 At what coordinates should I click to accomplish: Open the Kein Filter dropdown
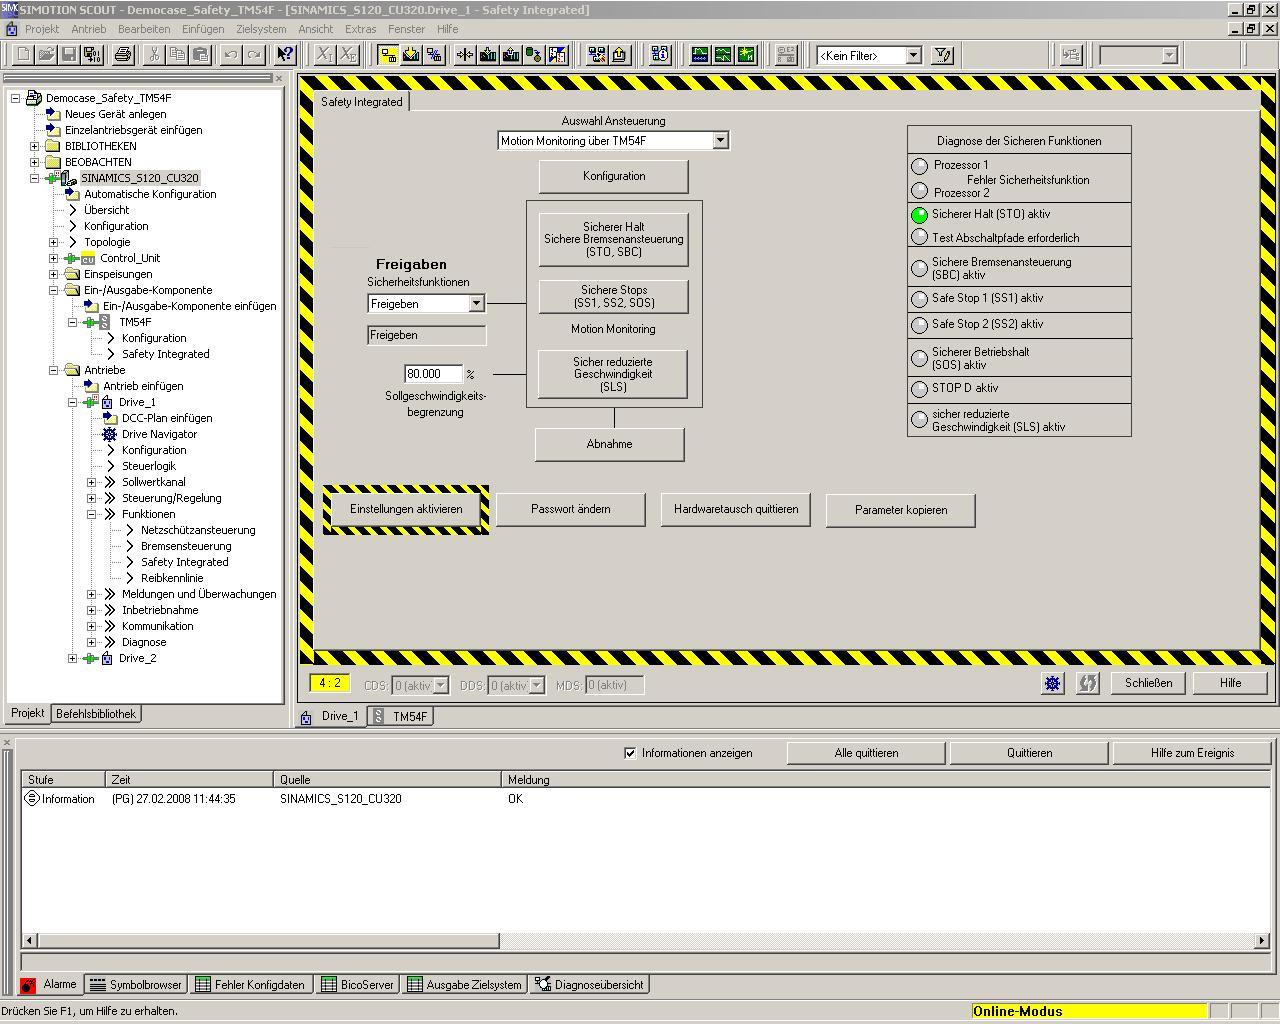click(x=913, y=56)
